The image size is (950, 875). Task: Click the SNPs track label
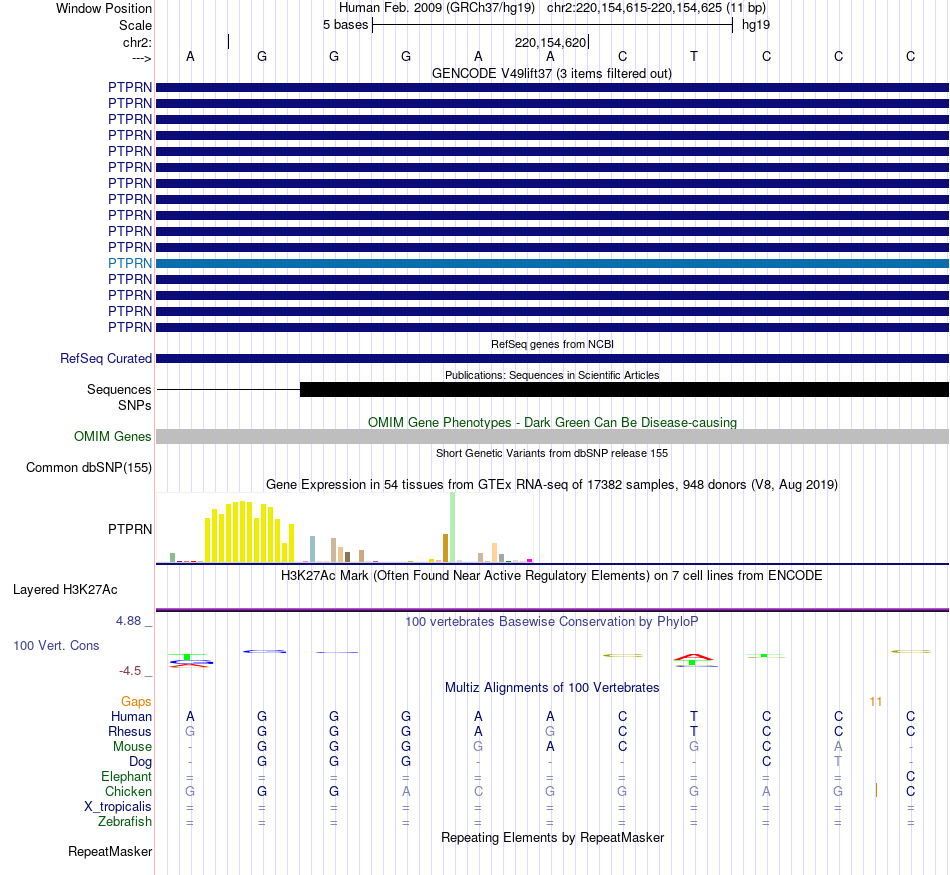pos(135,405)
